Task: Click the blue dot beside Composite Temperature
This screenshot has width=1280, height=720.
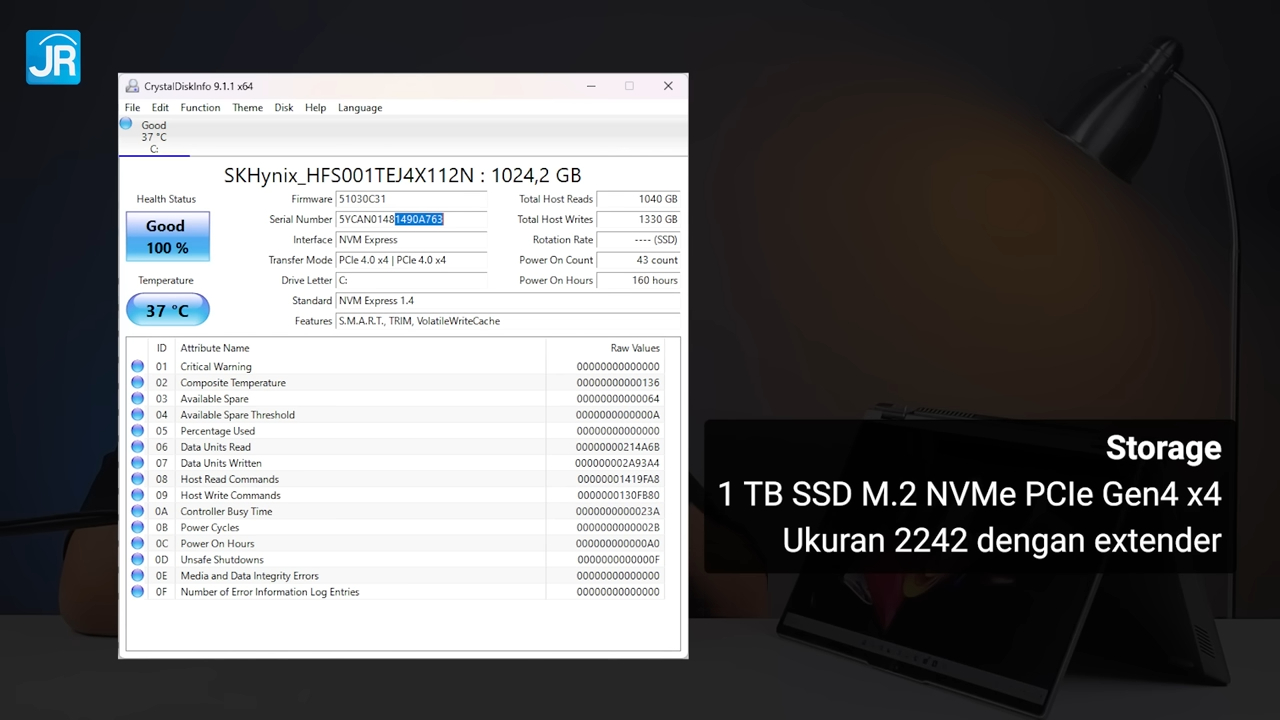Action: [137, 382]
